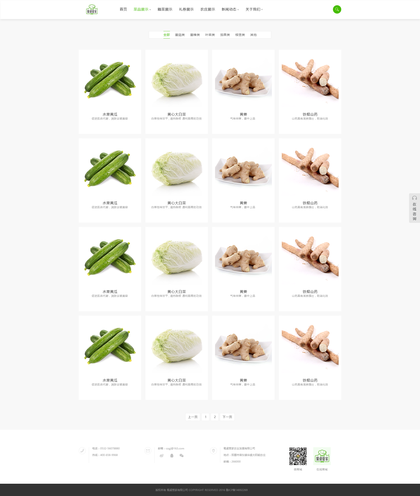Click the location pin icon in footer
Screen dimensions: 420x496
pos(213,451)
